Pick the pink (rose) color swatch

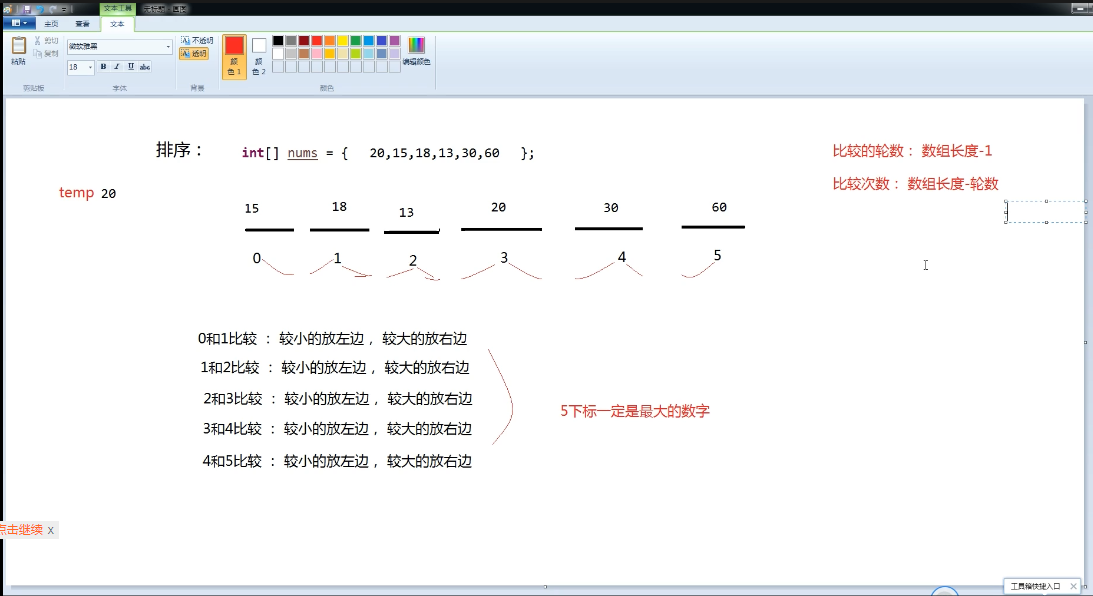(317, 54)
